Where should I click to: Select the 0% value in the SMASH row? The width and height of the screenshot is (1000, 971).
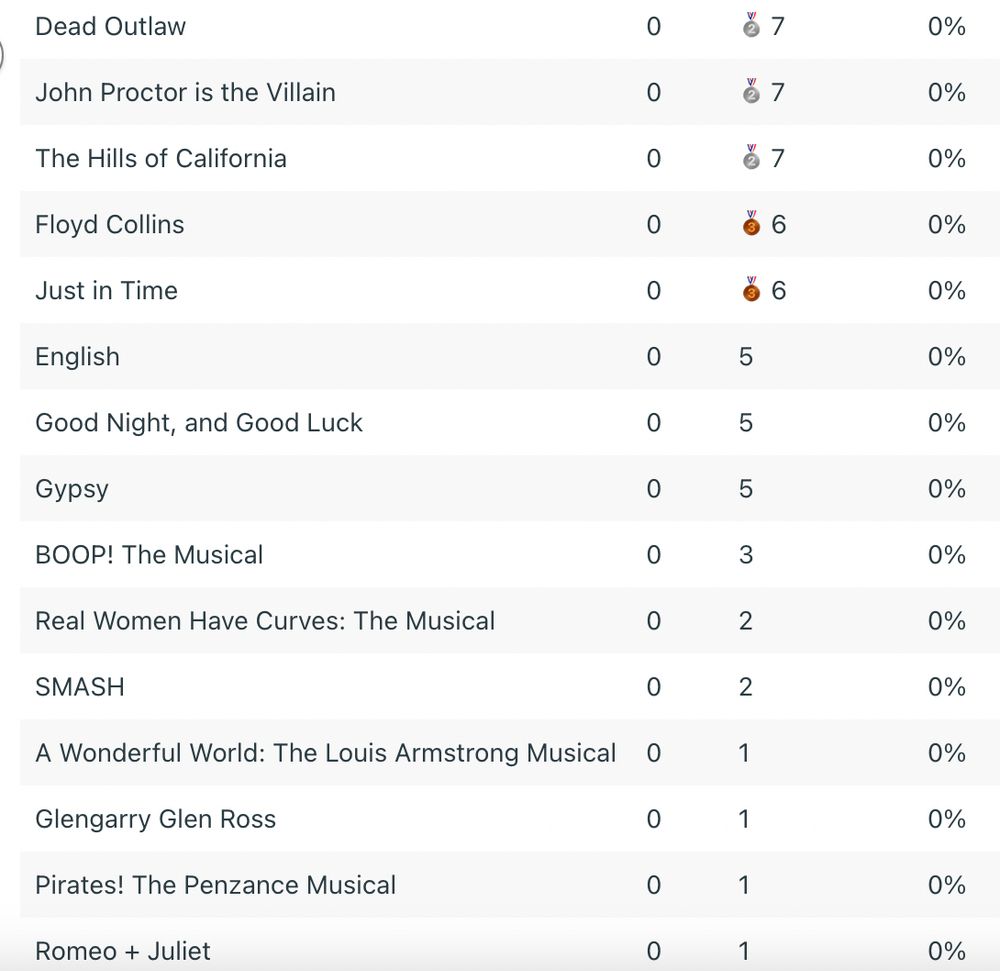[946, 687]
